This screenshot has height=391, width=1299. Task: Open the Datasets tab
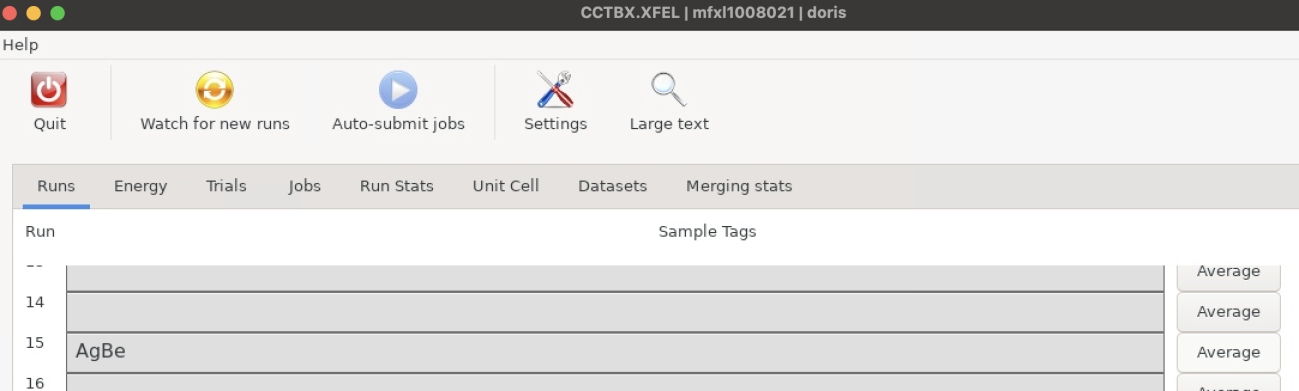(x=612, y=186)
